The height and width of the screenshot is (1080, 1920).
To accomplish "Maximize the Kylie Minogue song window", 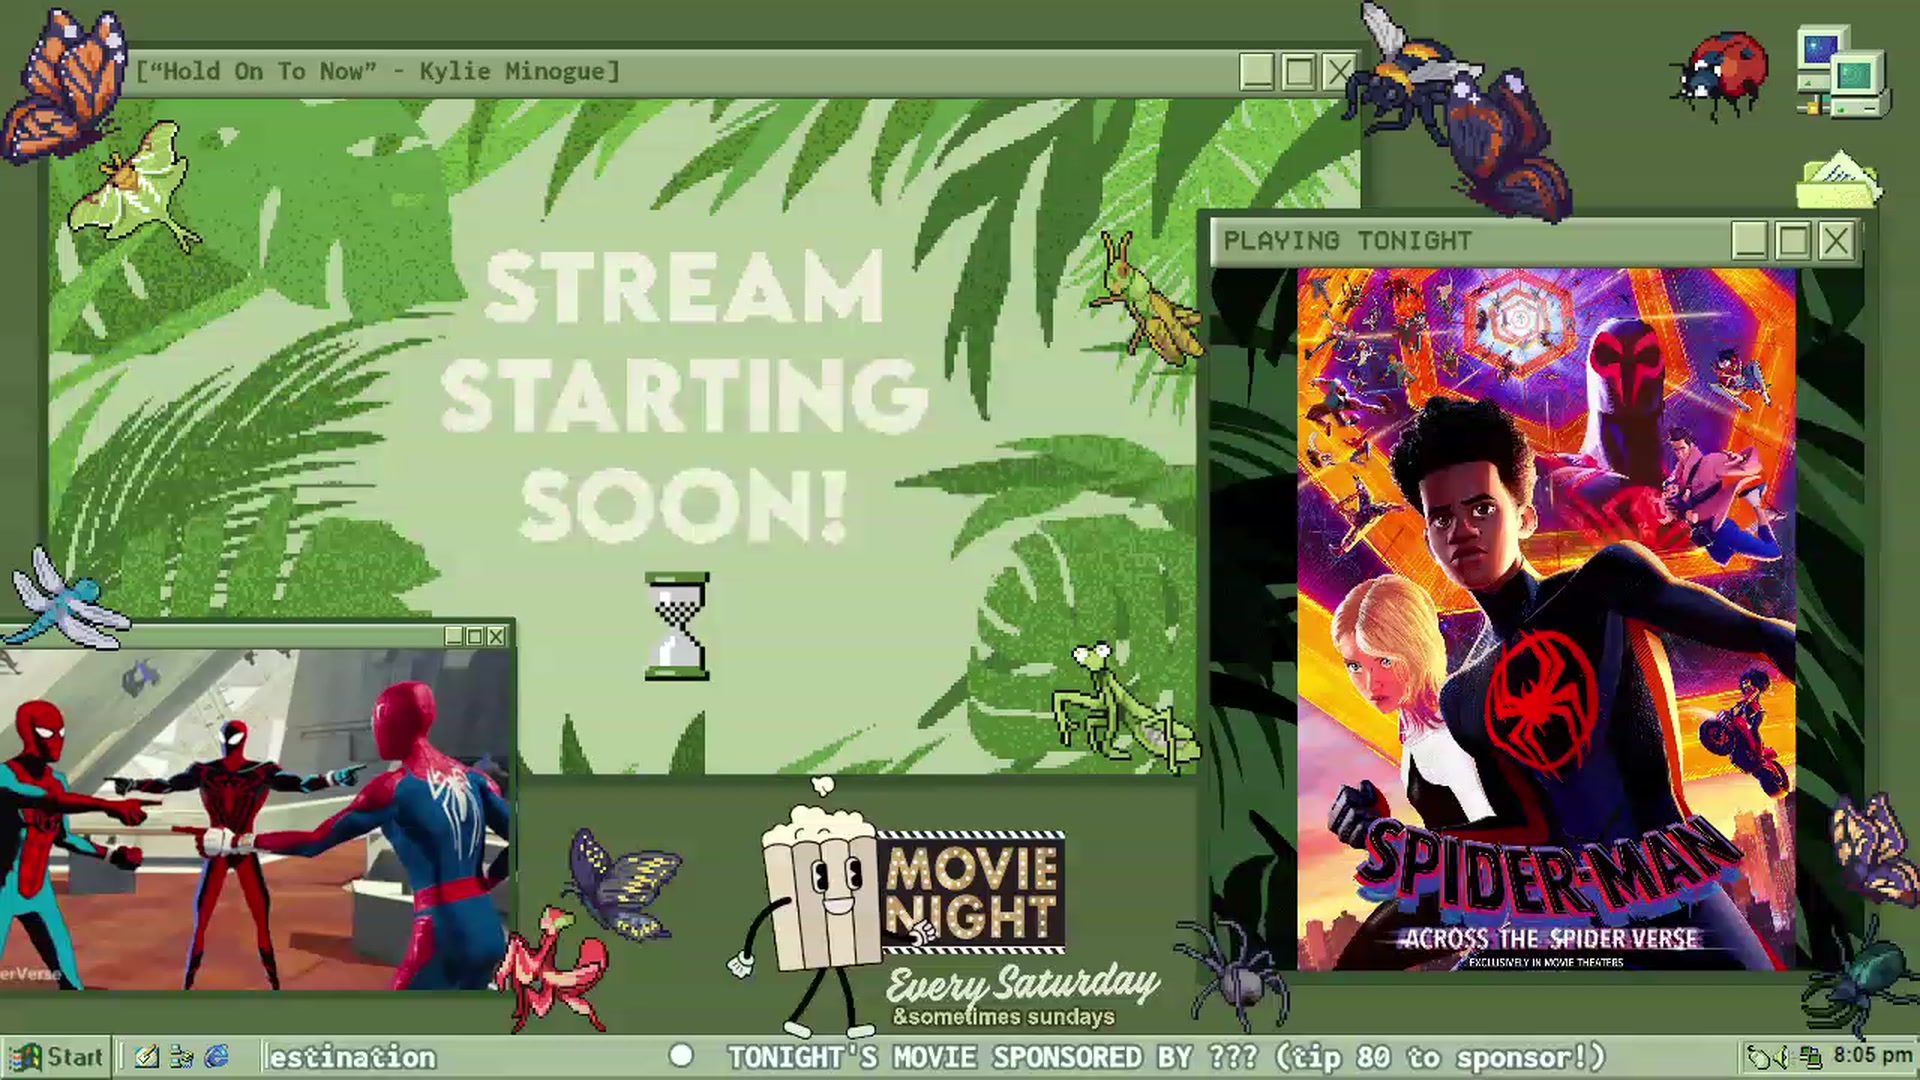I will [x=1298, y=72].
